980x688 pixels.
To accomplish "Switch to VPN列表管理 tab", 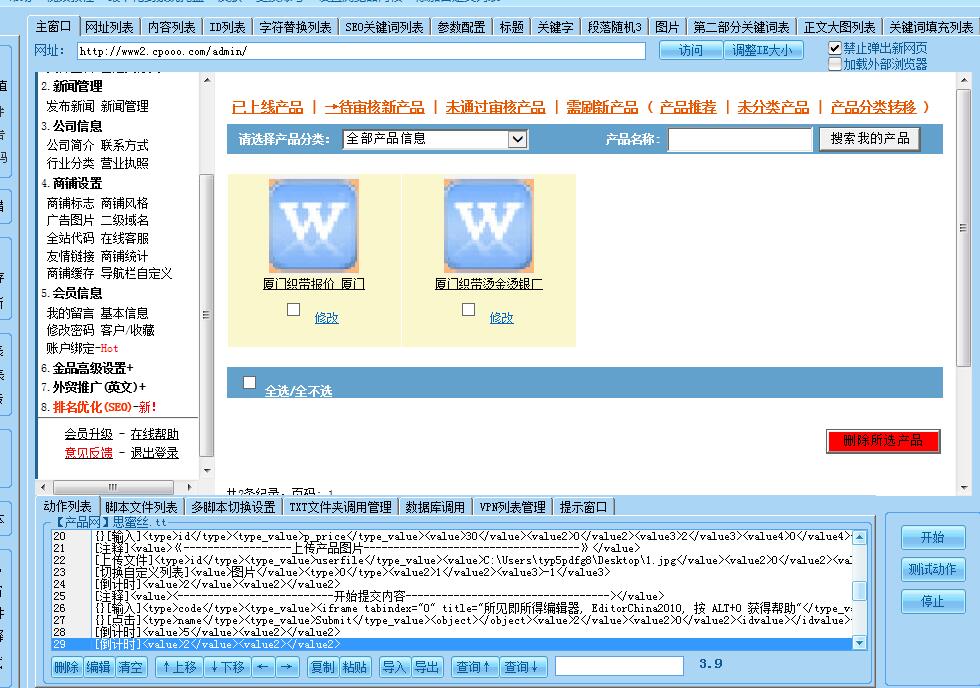I will coord(512,507).
